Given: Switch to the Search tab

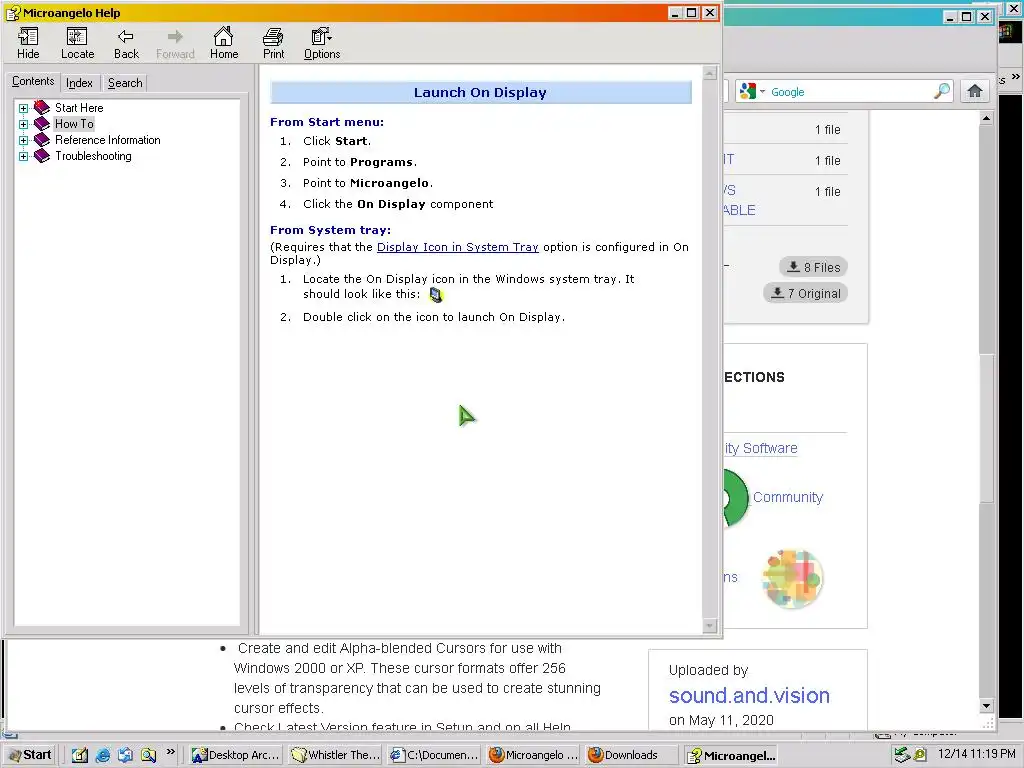Looking at the screenshot, I should click(x=125, y=83).
